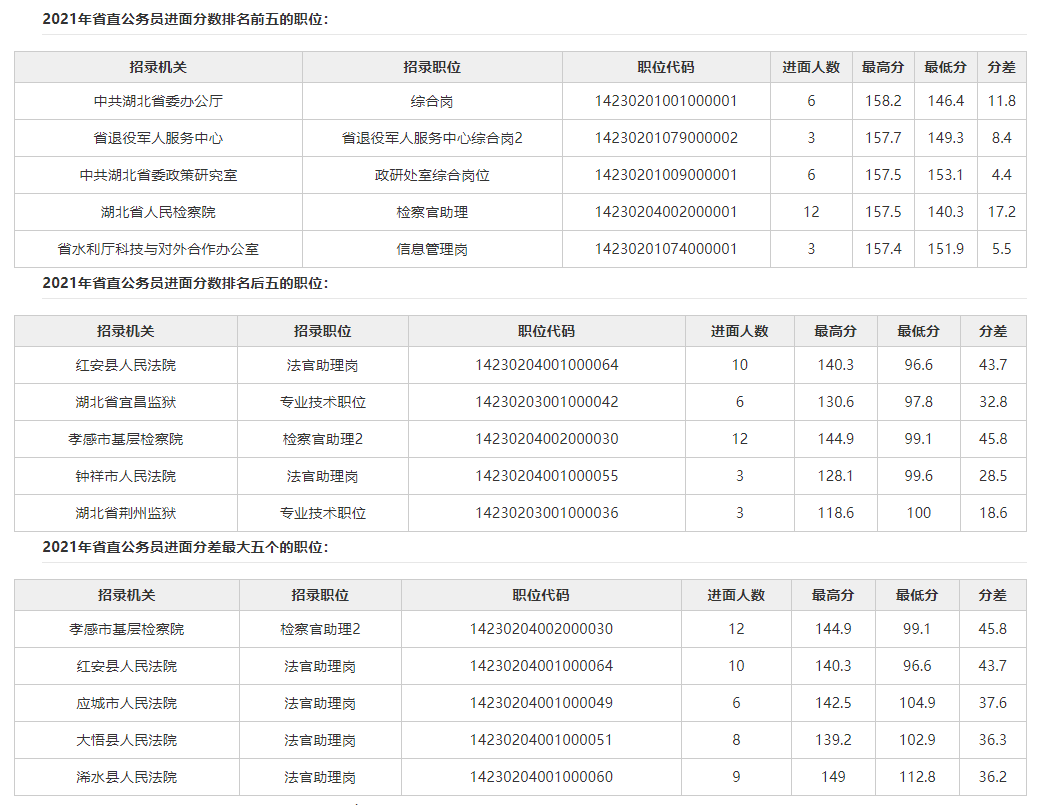Select the lowest score 146.4
The height and width of the screenshot is (805, 1042).
946,101
